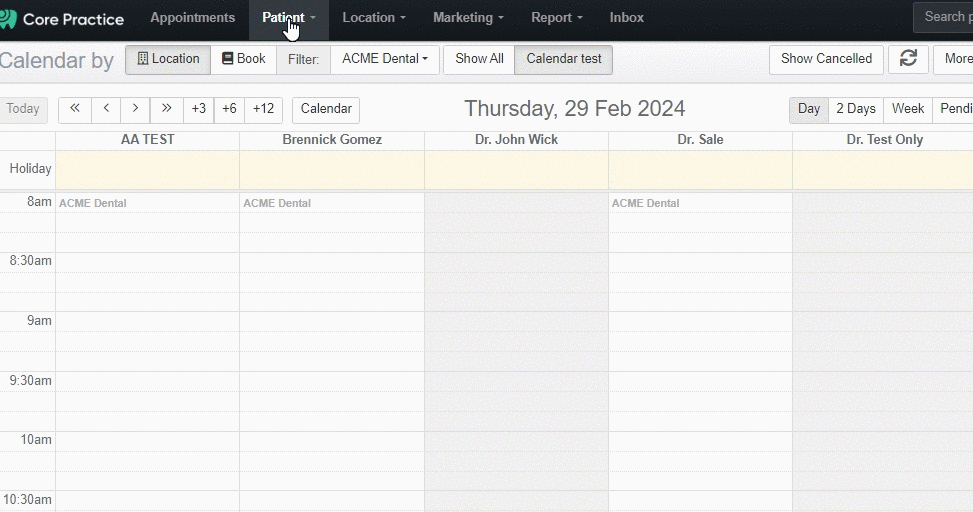
Task: Expand the Marketing menu
Action: pos(468,18)
